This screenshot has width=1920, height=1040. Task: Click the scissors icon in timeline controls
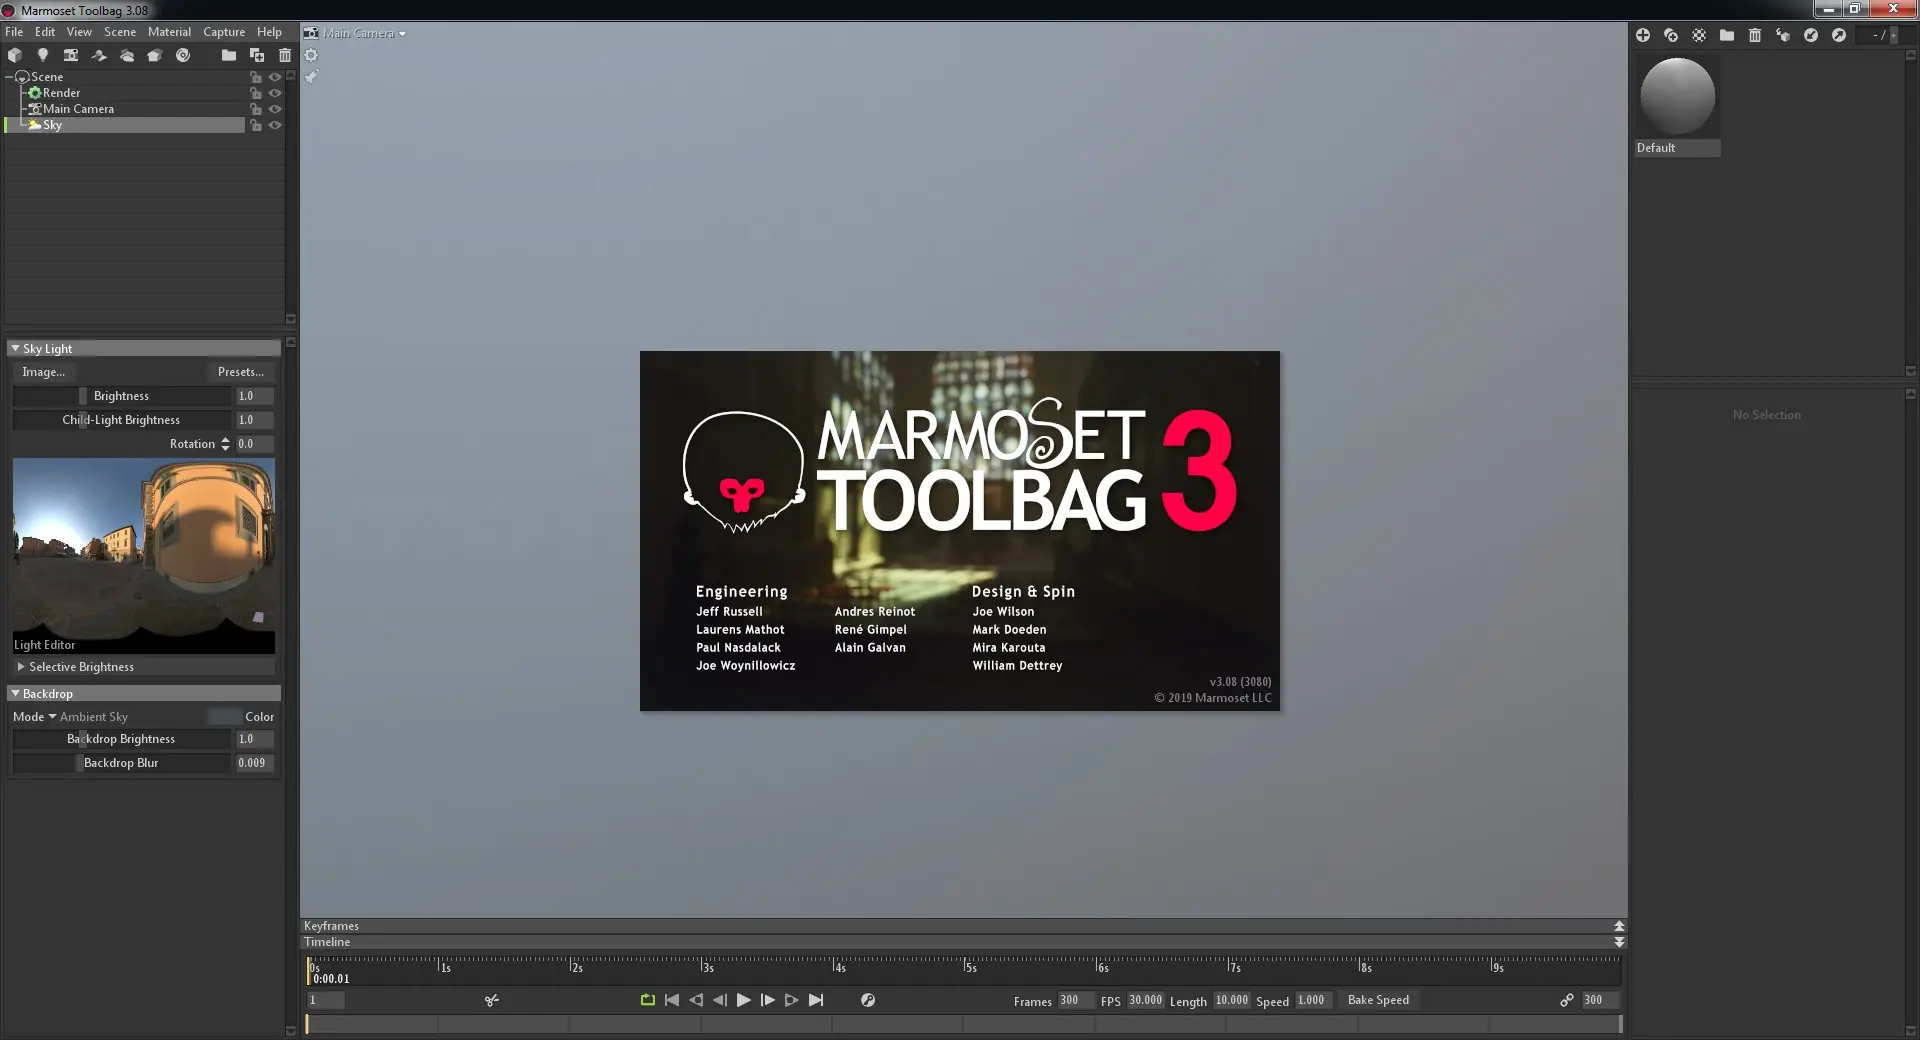[492, 1000]
